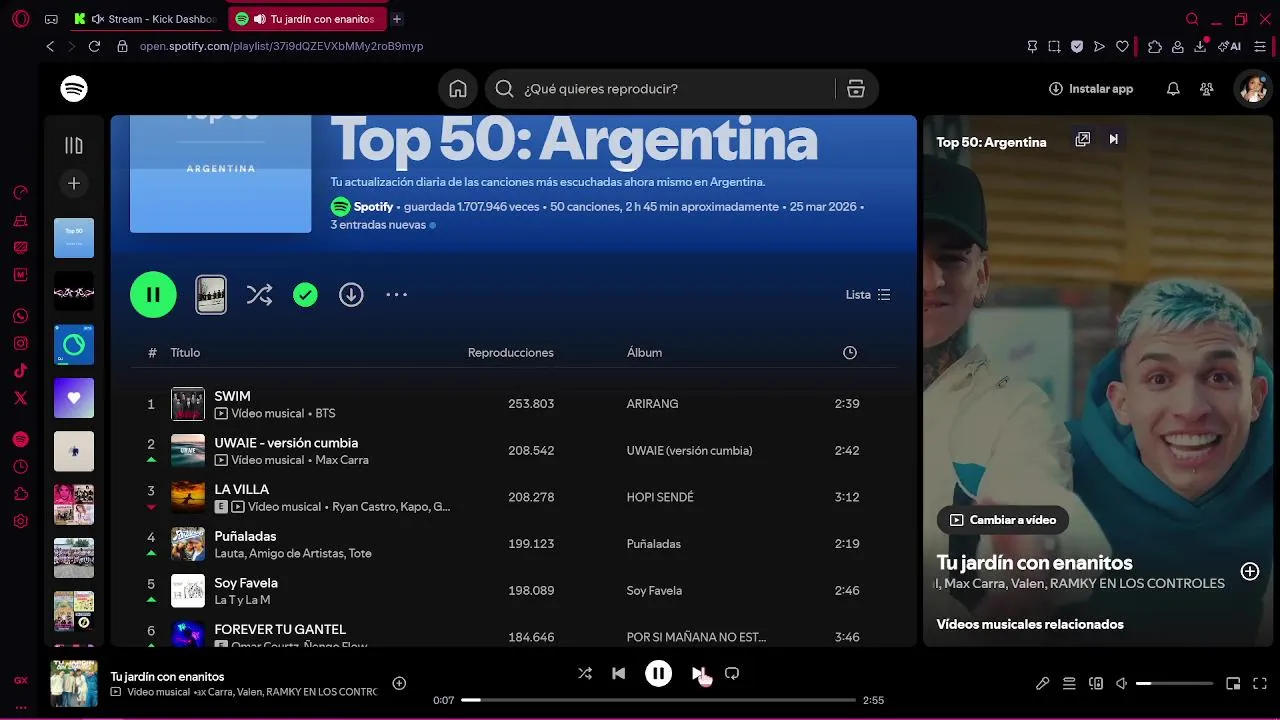Open browser history clock in sidebar
The height and width of the screenshot is (720, 1280).
pos(21,467)
